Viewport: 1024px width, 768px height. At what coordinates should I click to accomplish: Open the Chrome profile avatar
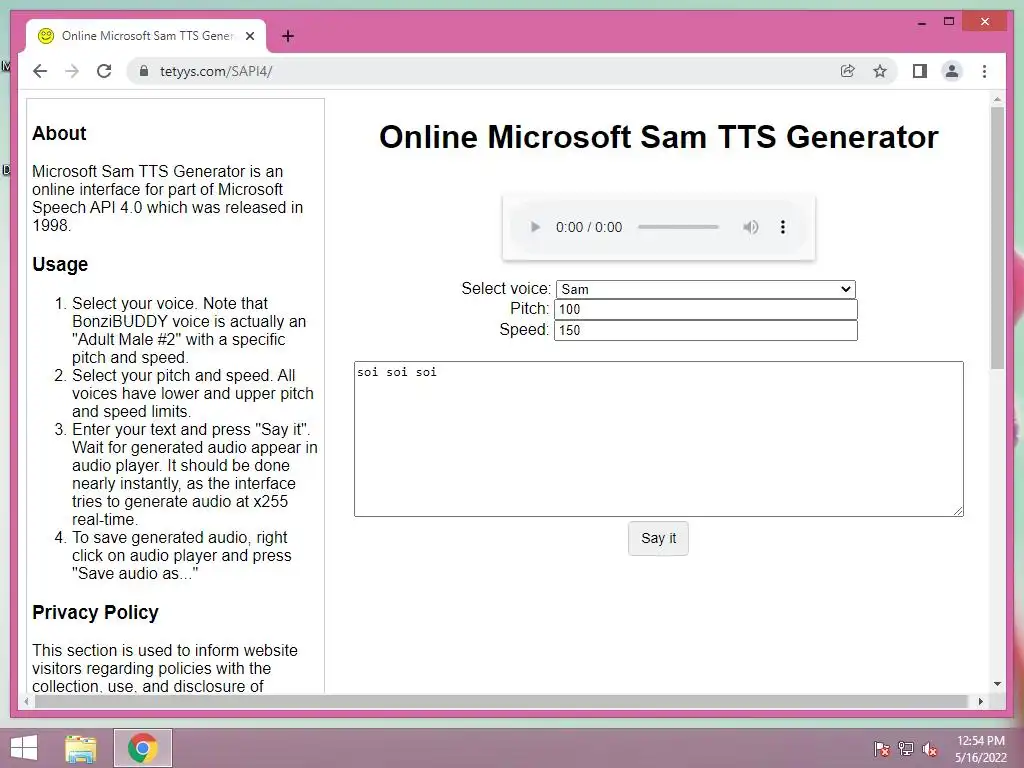point(952,71)
